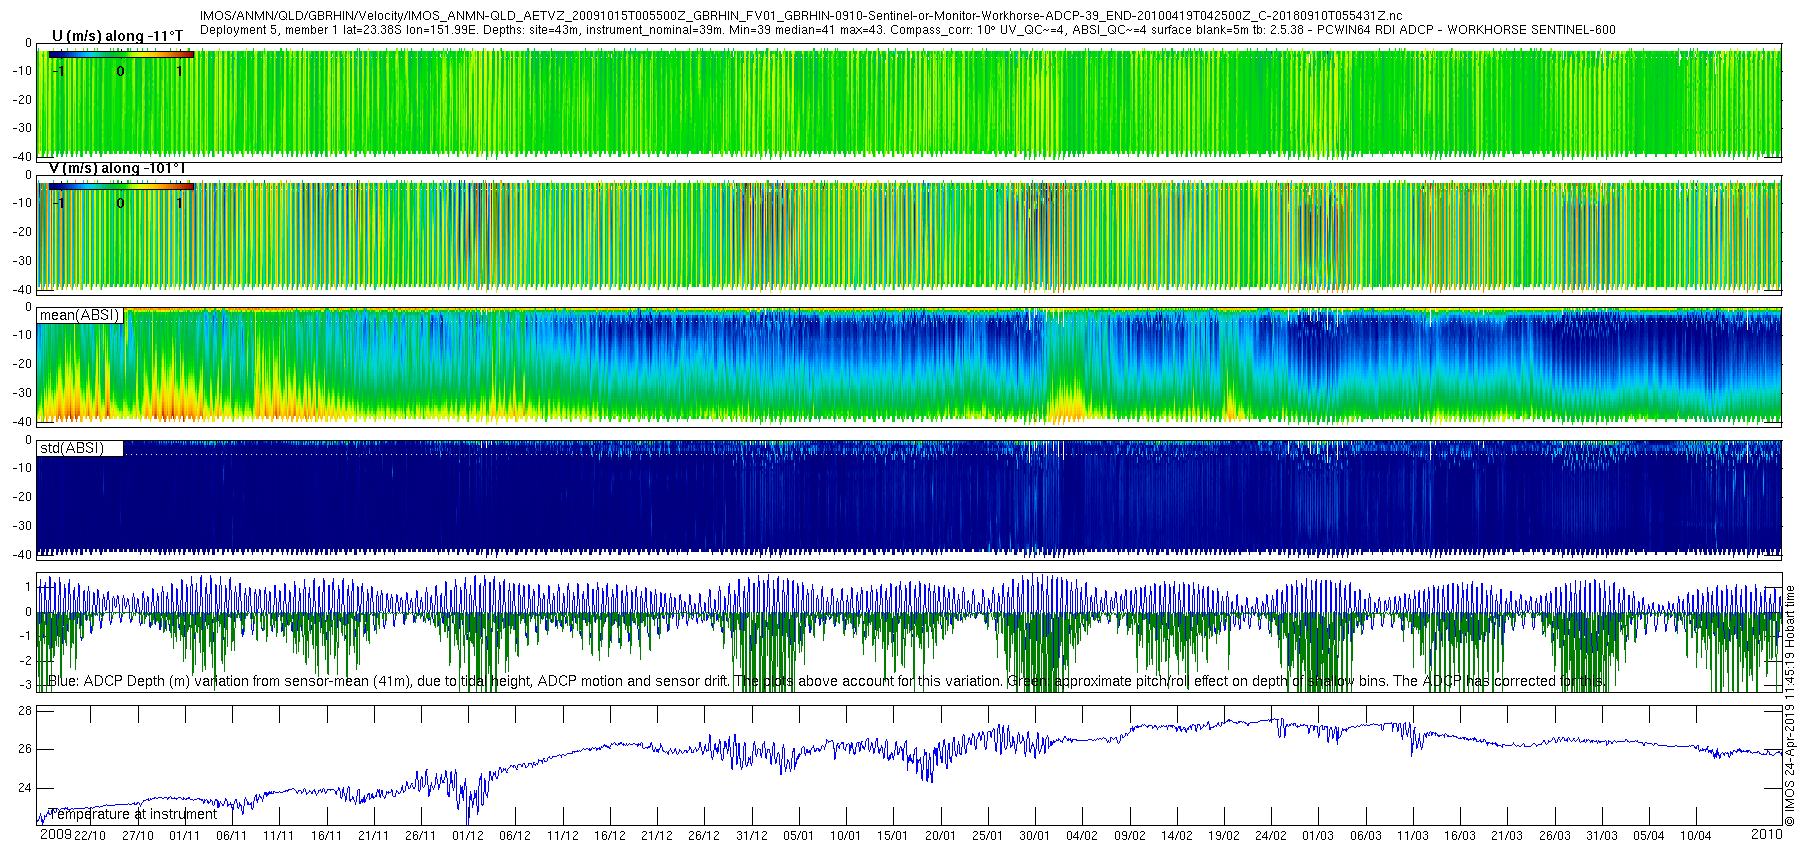Select the 24/02 date on time axis

(x=1270, y=836)
